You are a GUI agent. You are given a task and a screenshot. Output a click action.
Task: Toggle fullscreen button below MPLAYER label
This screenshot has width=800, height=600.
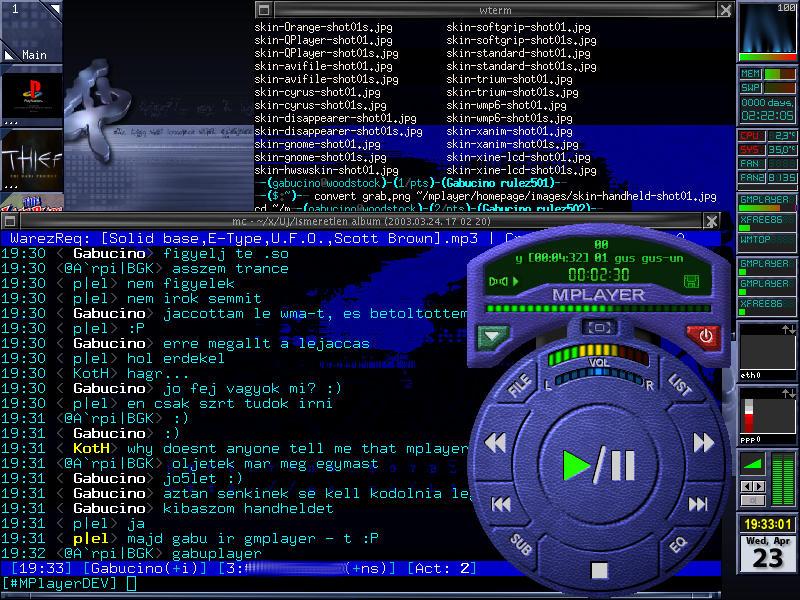point(599,328)
